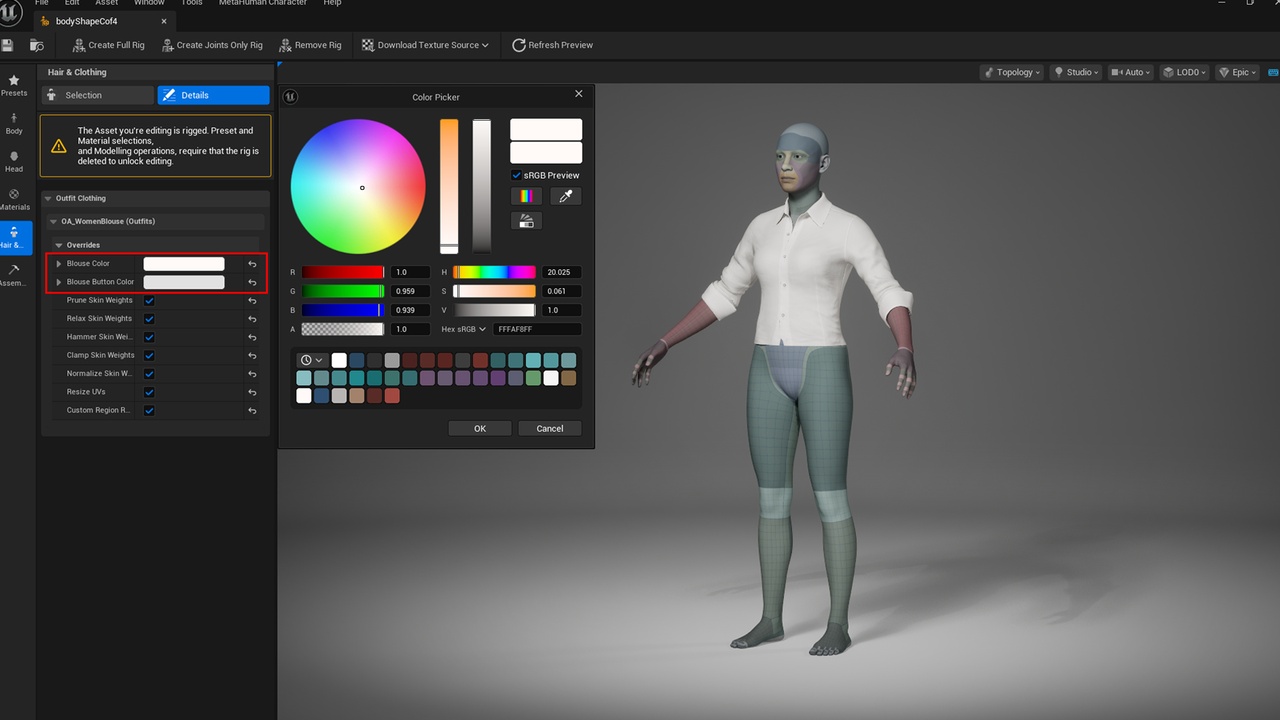Open the Download Texture Source dropdown

tap(425, 45)
